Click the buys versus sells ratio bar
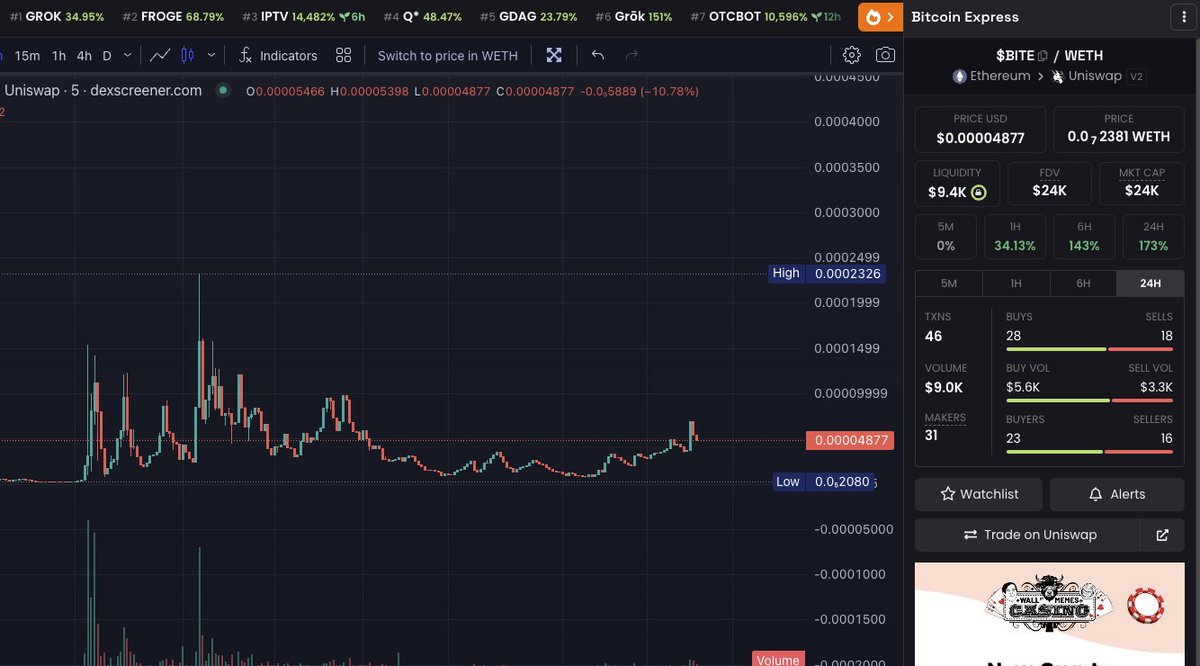1200x666 pixels. [x=1089, y=349]
